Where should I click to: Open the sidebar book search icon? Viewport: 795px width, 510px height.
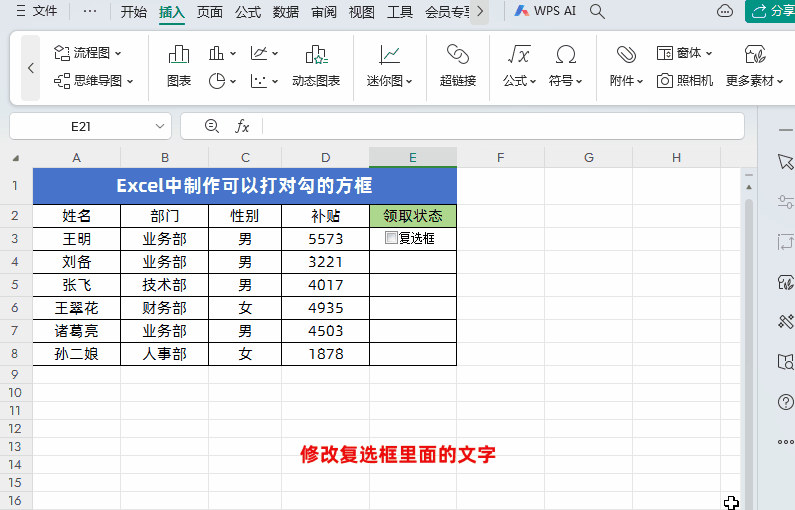(785, 361)
